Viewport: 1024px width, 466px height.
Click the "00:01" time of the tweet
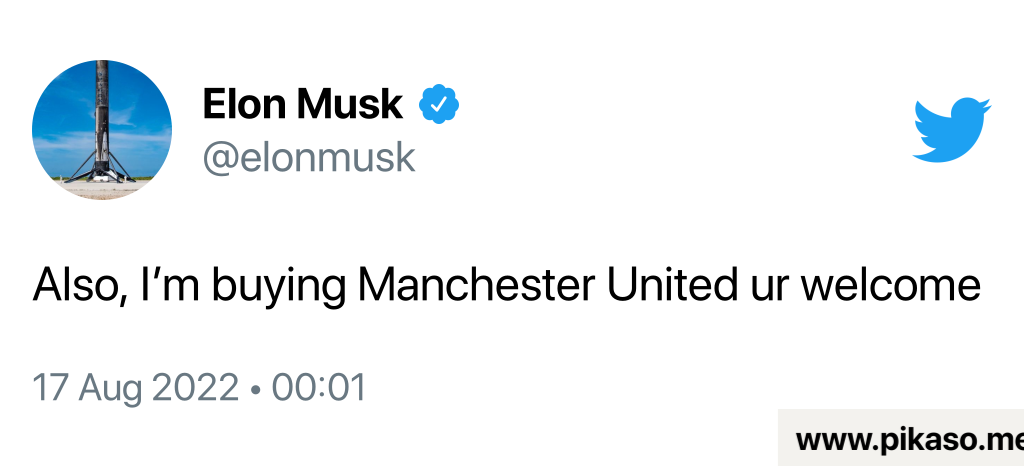pos(319,387)
